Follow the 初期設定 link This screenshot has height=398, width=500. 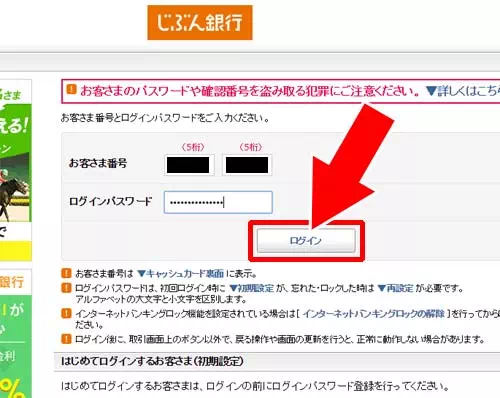point(252,288)
